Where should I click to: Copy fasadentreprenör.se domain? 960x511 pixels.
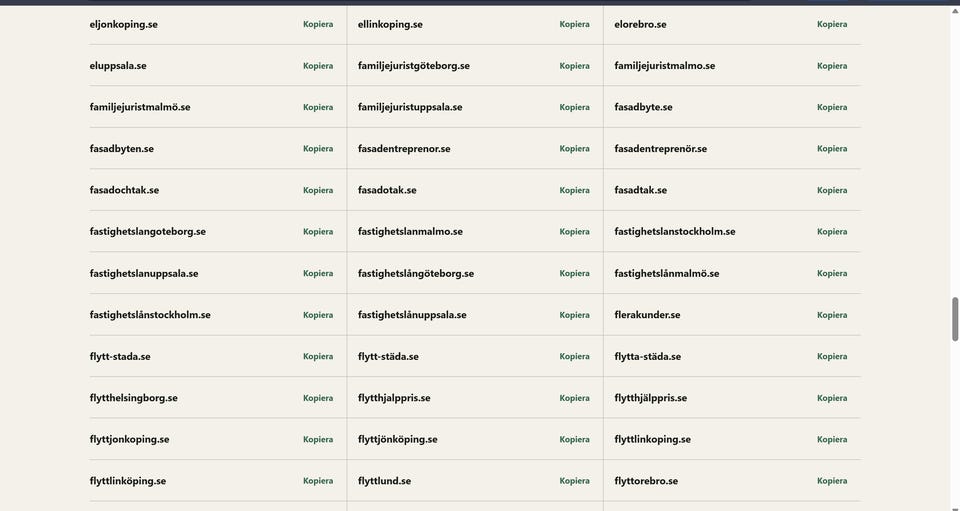(x=832, y=149)
